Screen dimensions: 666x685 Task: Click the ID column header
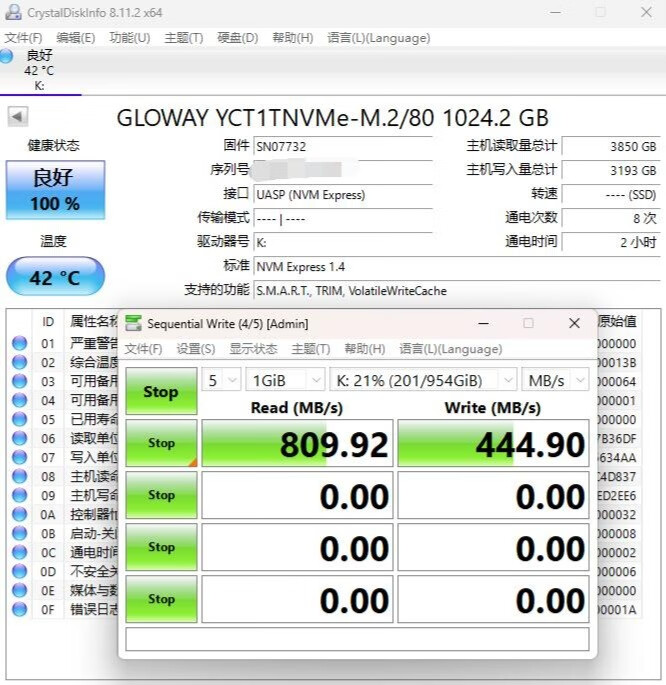click(x=48, y=322)
